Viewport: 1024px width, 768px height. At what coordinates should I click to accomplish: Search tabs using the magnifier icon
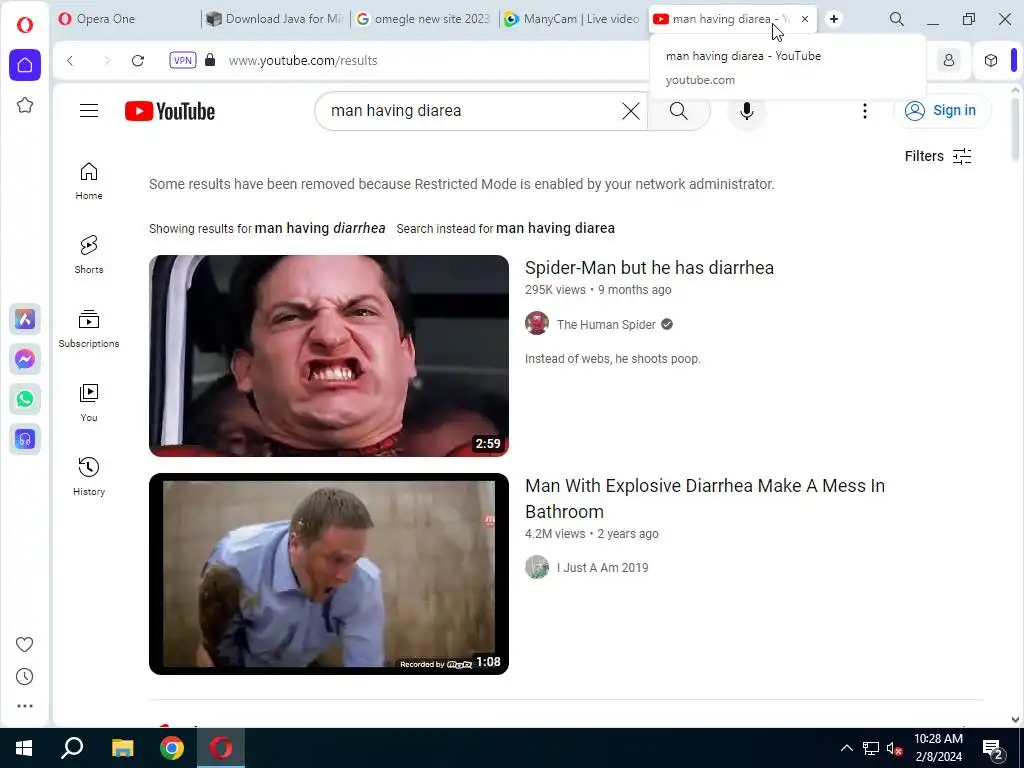click(x=897, y=20)
